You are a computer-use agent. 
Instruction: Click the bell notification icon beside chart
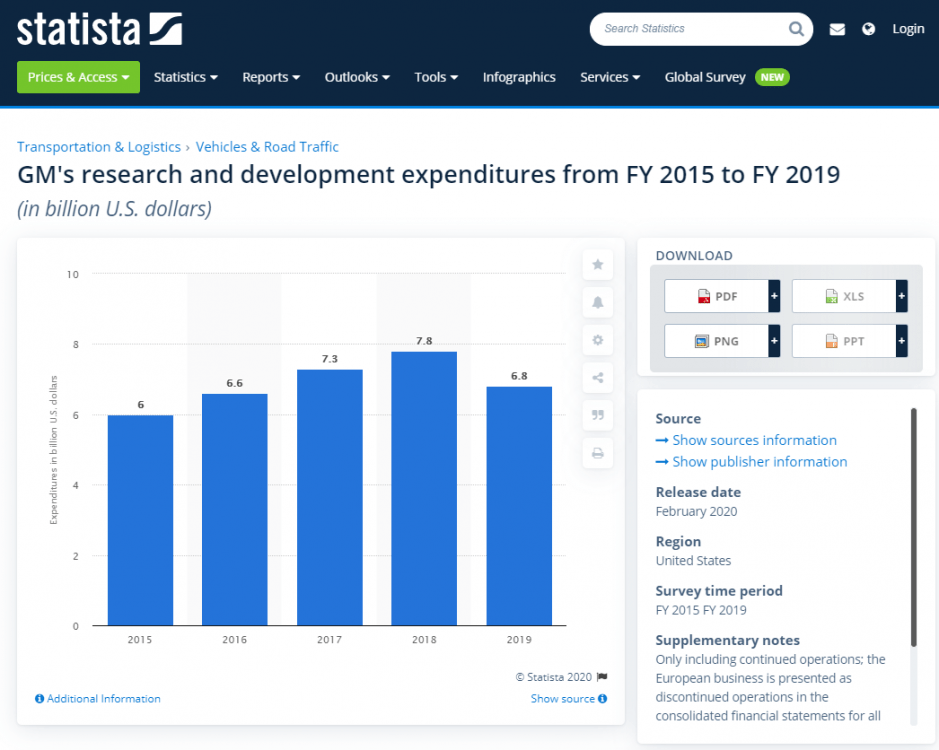597,302
